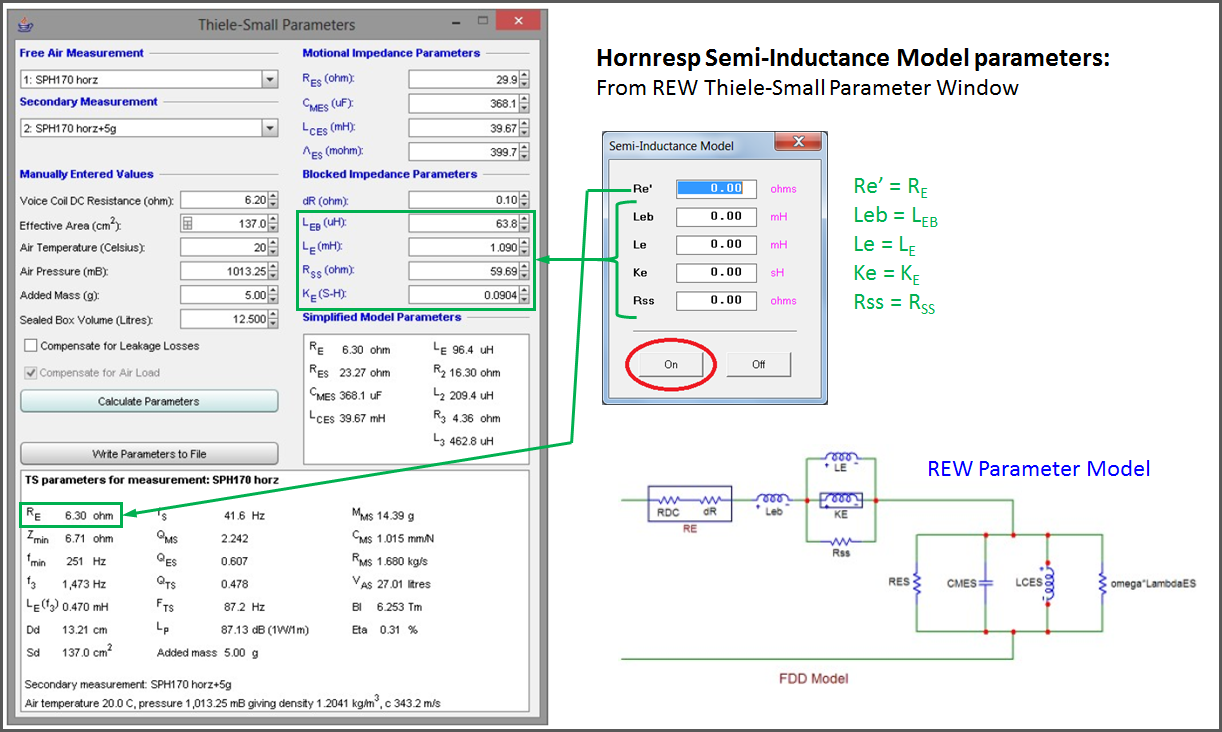
Task: Click the Sealed Box Volume field
Action: pos(224,320)
